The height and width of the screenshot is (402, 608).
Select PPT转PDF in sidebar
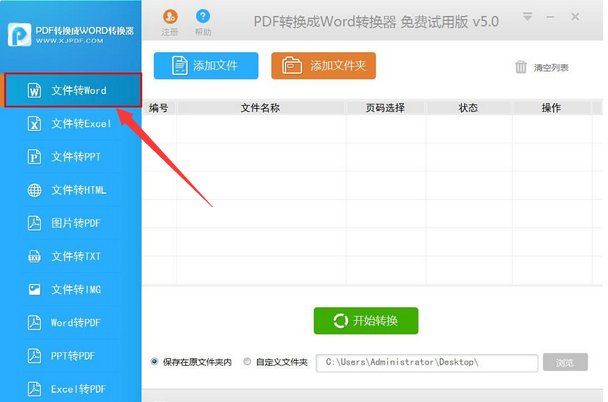pyautogui.click(x=73, y=356)
